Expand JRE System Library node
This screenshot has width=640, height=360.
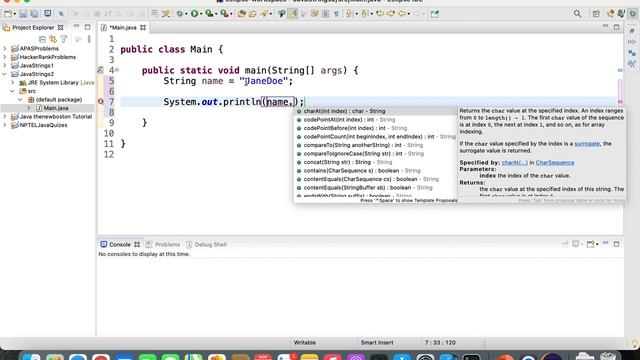point(13,82)
